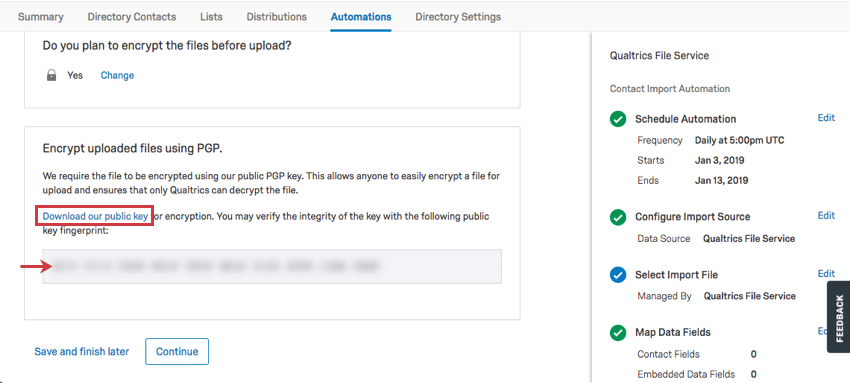Viewport: 850px width, 383px height.
Task: Switch to the Directory Contacts tab
Action: pyautogui.click(x=132, y=17)
